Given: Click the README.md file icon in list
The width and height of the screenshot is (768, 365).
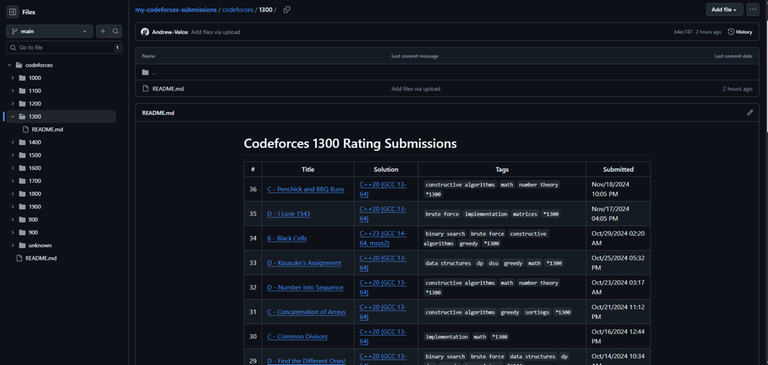Looking at the screenshot, I should [145, 89].
